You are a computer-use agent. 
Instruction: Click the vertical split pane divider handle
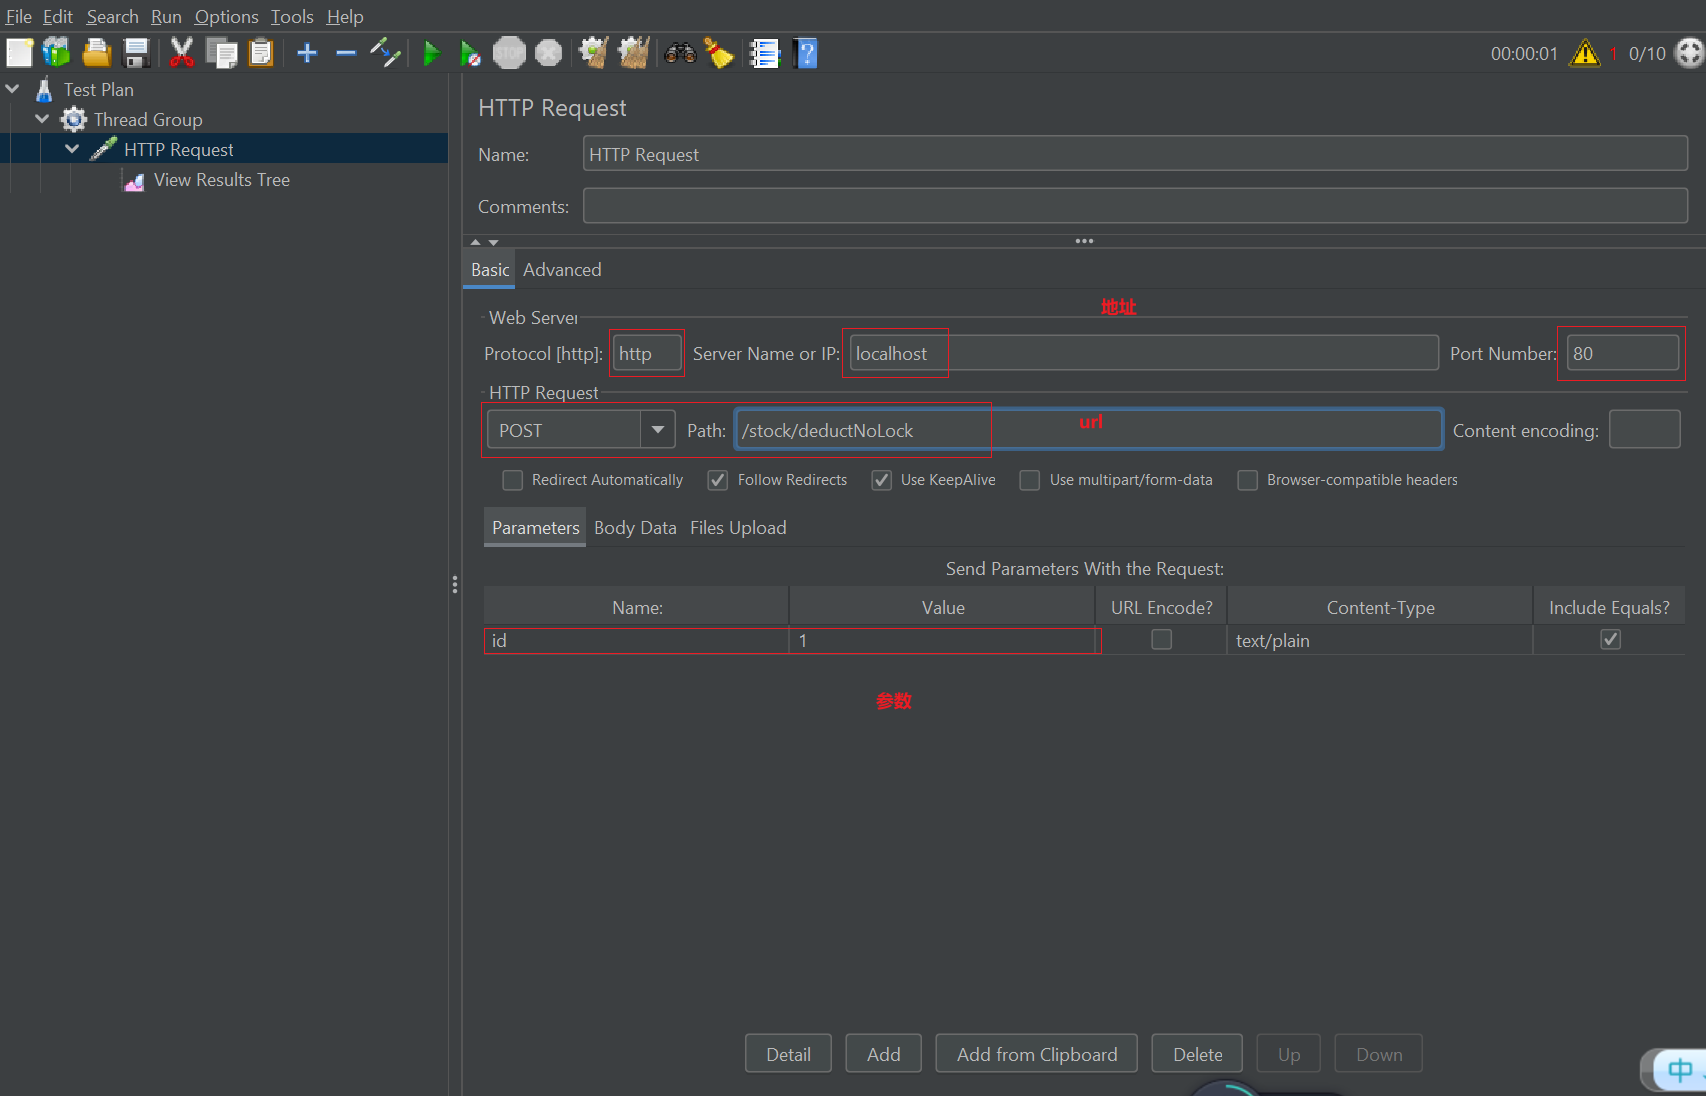455,585
